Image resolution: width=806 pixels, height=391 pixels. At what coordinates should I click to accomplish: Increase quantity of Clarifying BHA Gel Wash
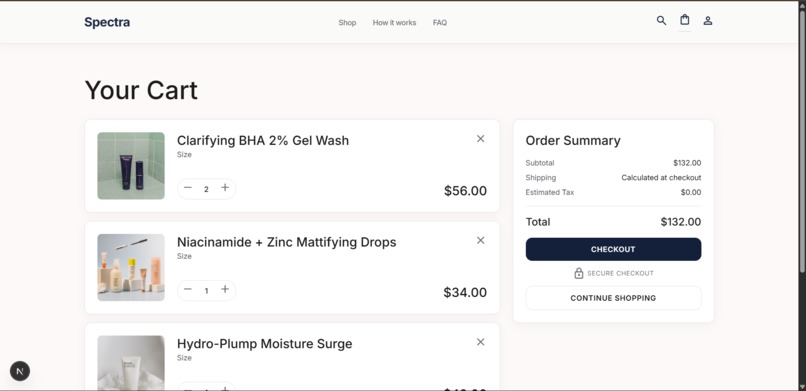[x=225, y=188]
